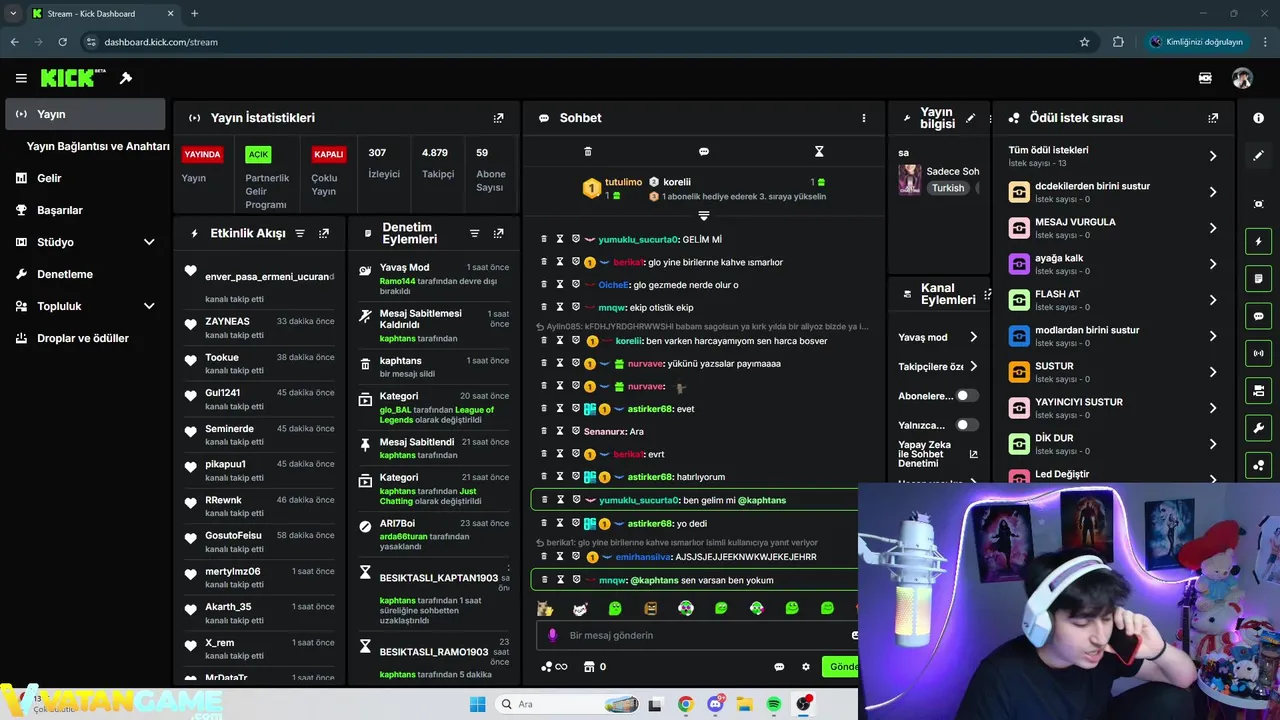This screenshot has height=720, width=1280.
Task: Pop out the Etkinlik Akışı panel
Action: pos(324,233)
